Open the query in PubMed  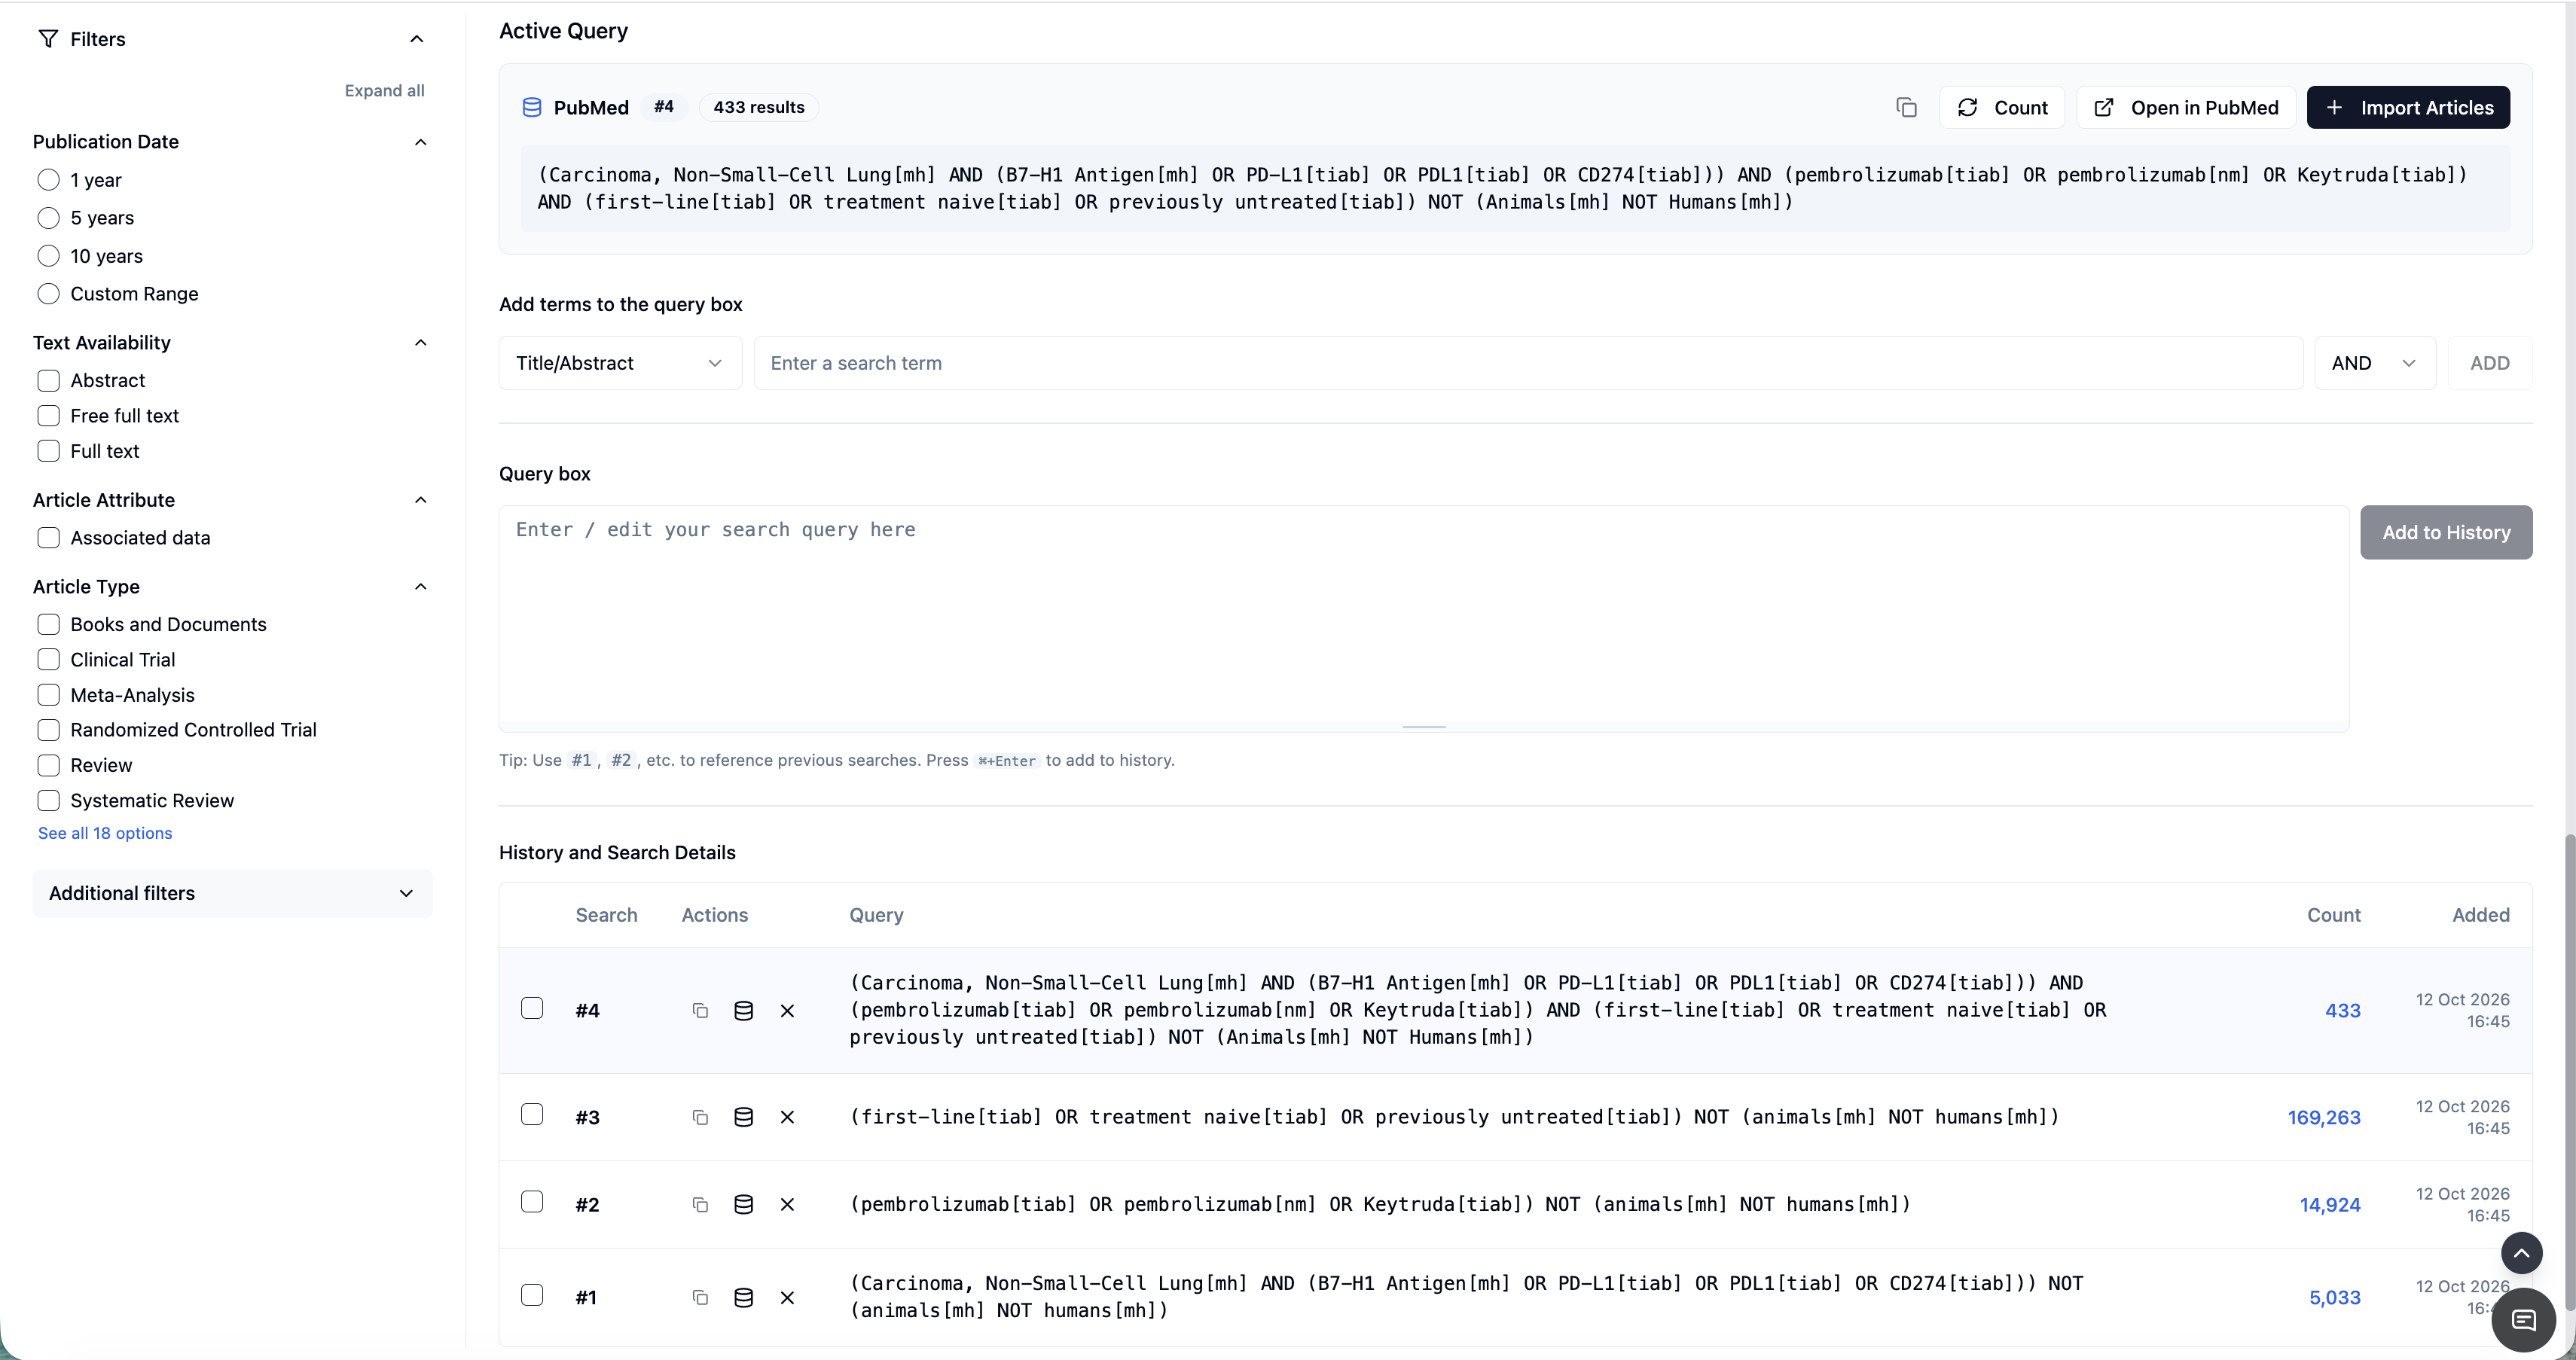coord(2186,107)
